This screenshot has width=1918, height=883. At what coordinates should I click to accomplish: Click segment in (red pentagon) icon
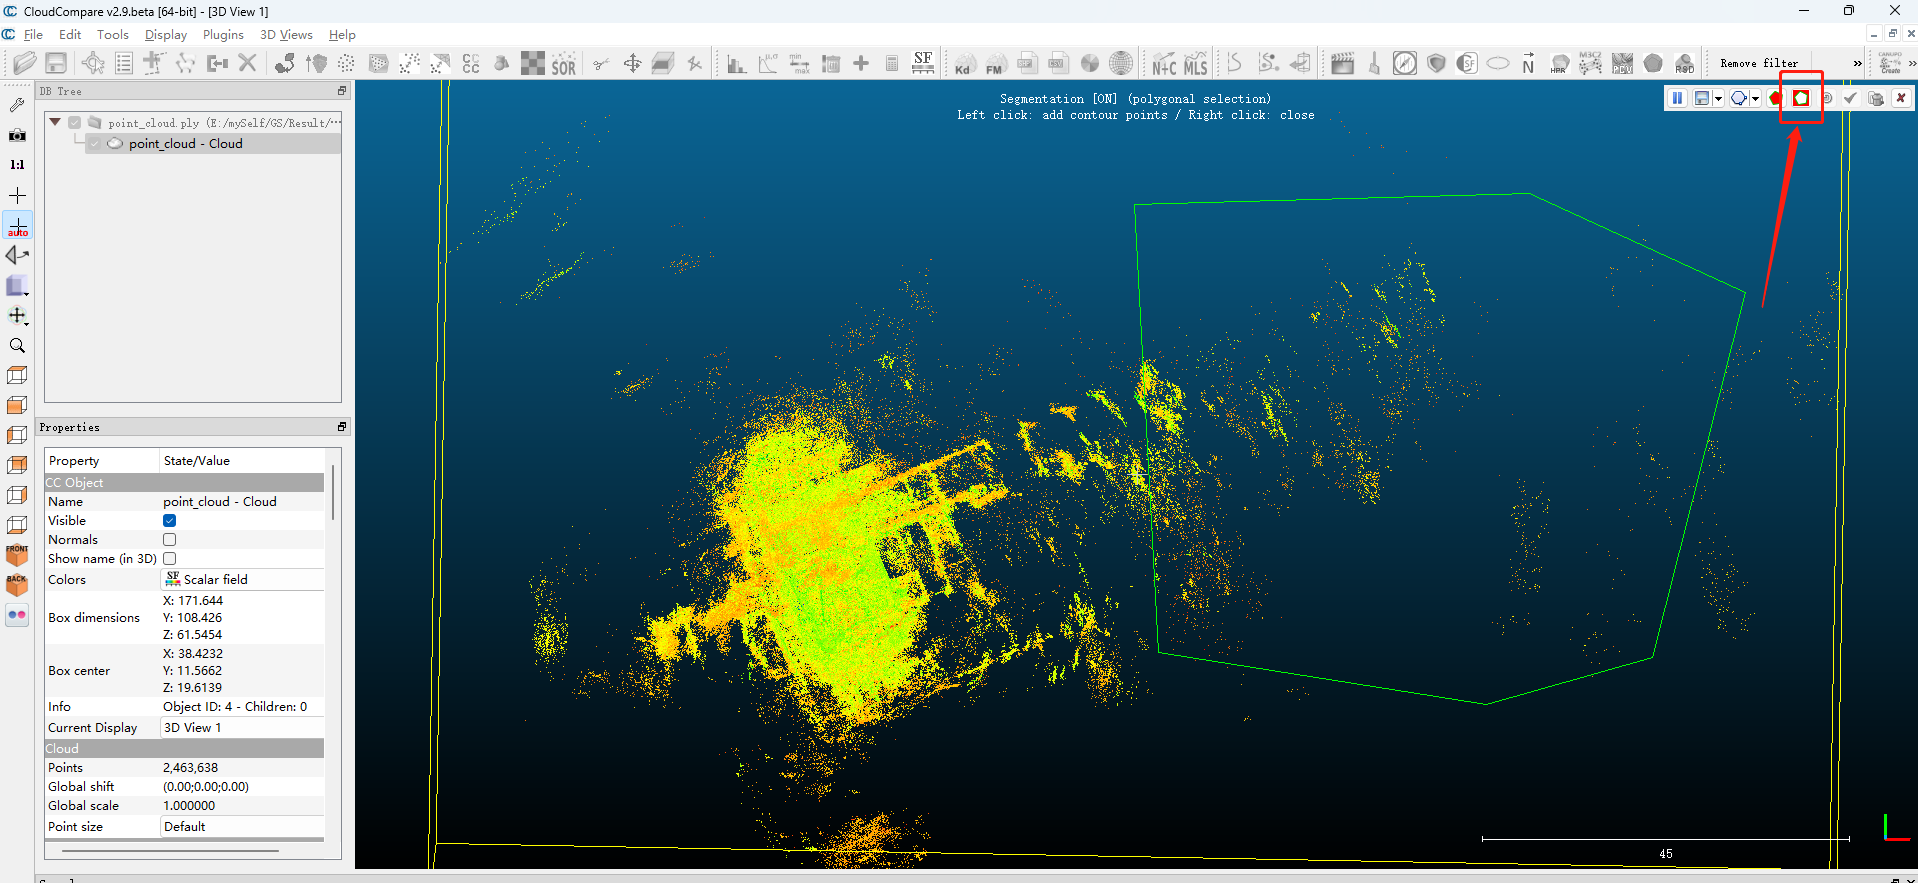click(x=1775, y=98)
